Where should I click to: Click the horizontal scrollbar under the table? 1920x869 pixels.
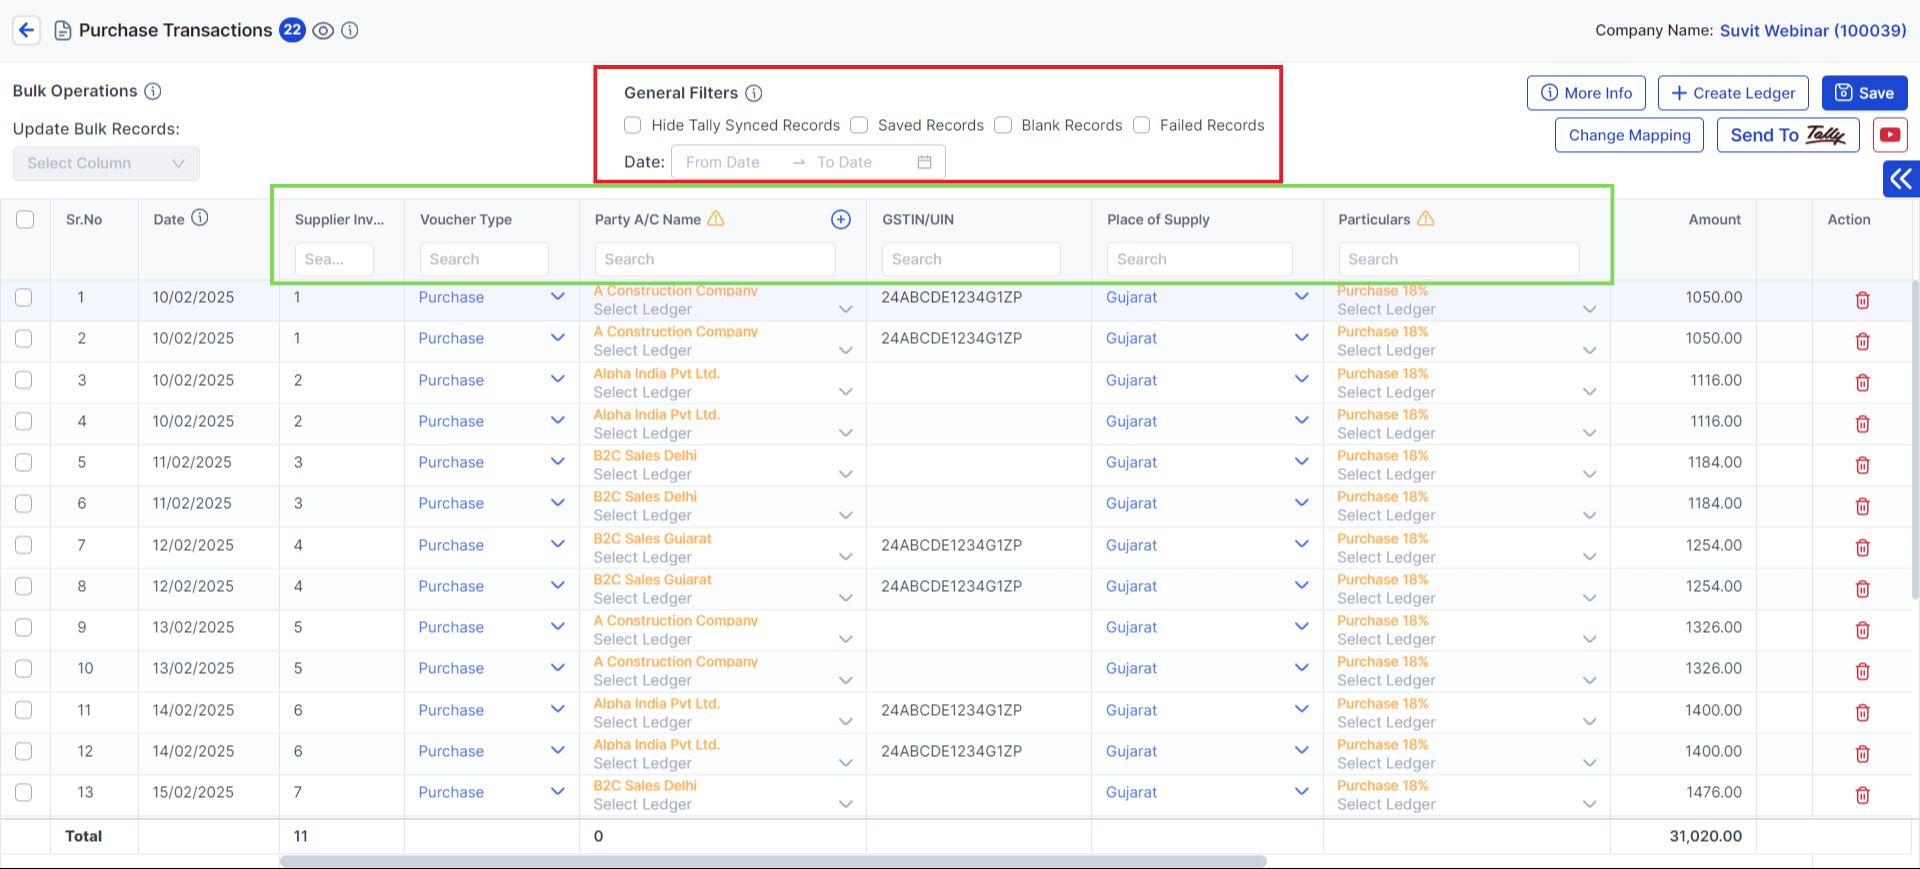[x=773, y=861]
